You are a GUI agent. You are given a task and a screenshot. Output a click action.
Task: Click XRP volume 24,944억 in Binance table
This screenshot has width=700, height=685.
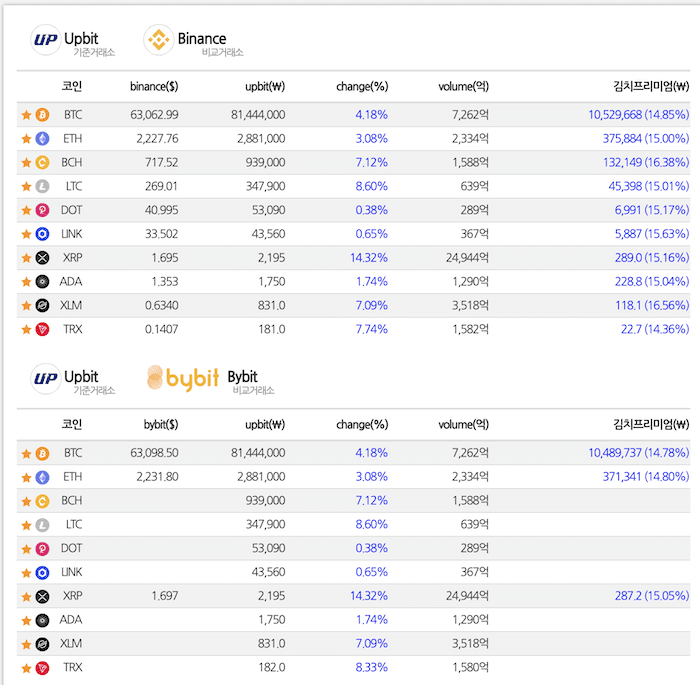point(467,258)
